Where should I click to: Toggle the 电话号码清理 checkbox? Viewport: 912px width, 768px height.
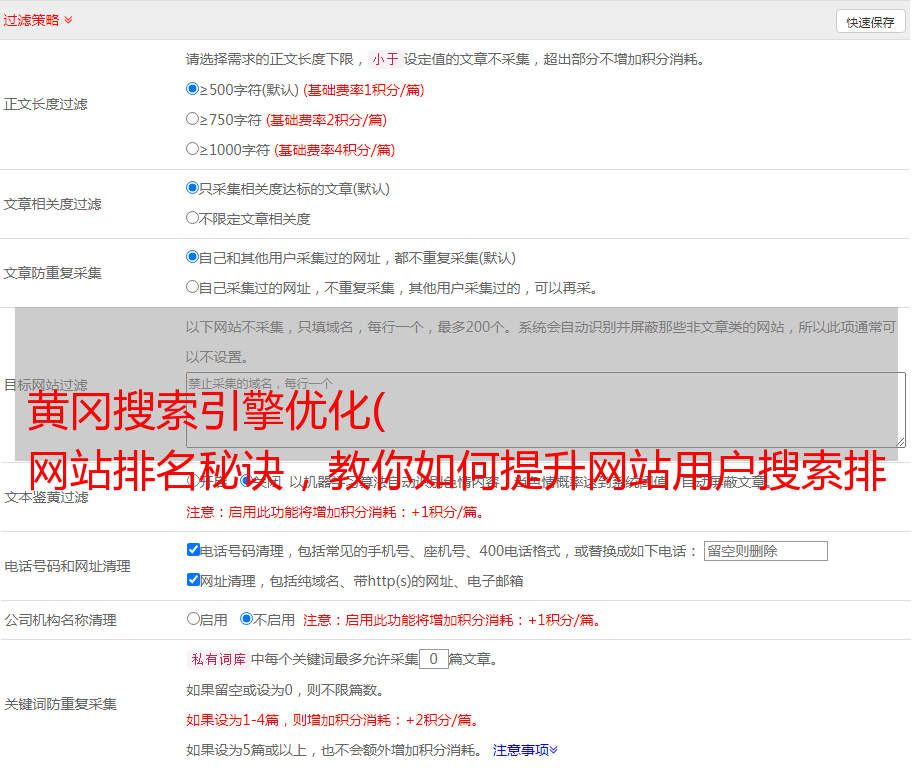(x=194, y=550)
